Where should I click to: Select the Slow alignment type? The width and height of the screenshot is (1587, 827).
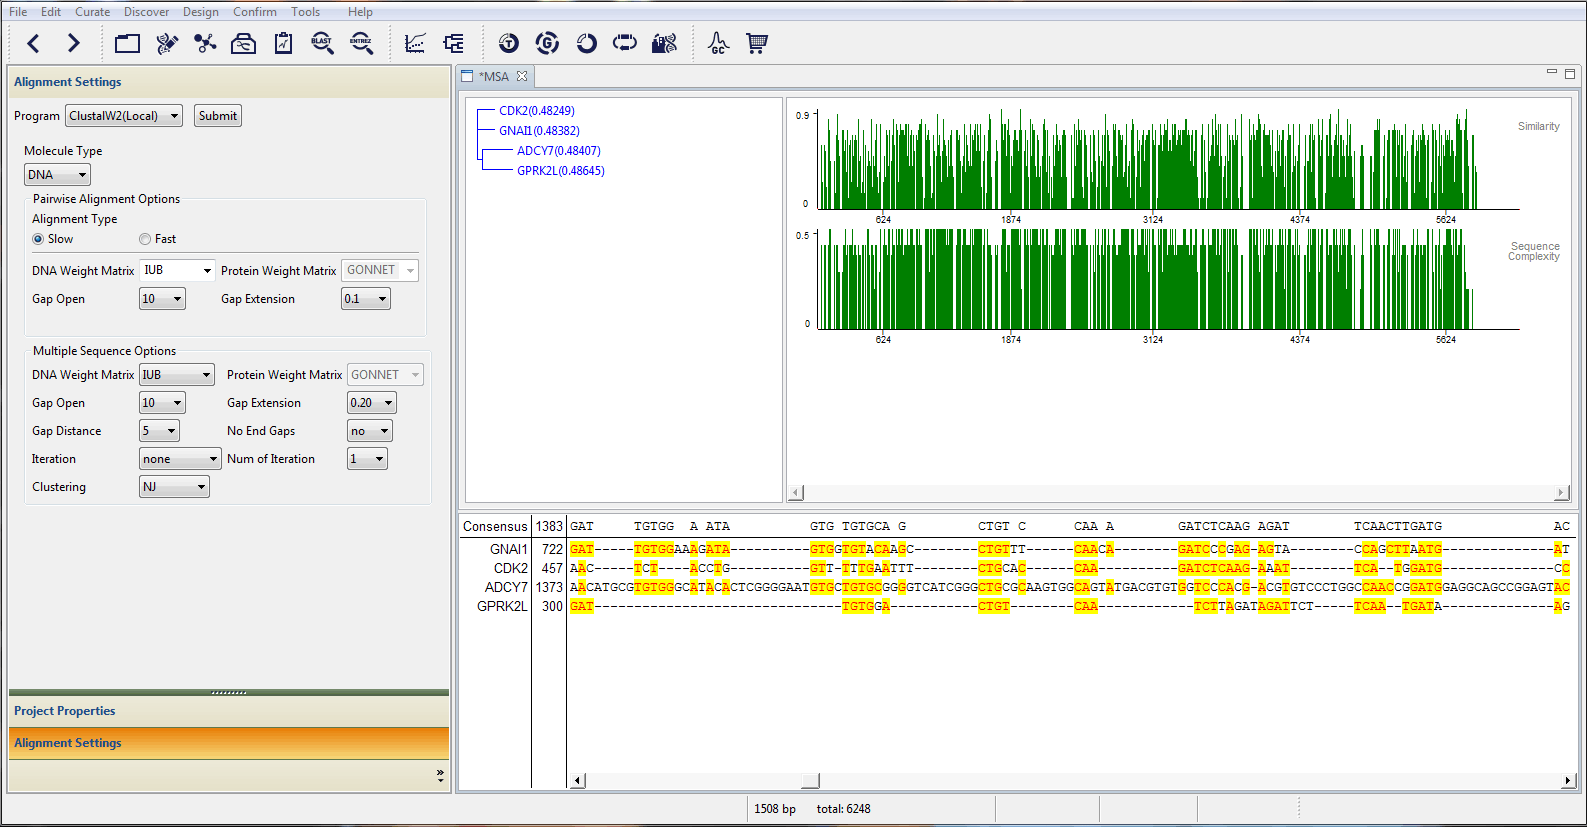pos(38,239)
